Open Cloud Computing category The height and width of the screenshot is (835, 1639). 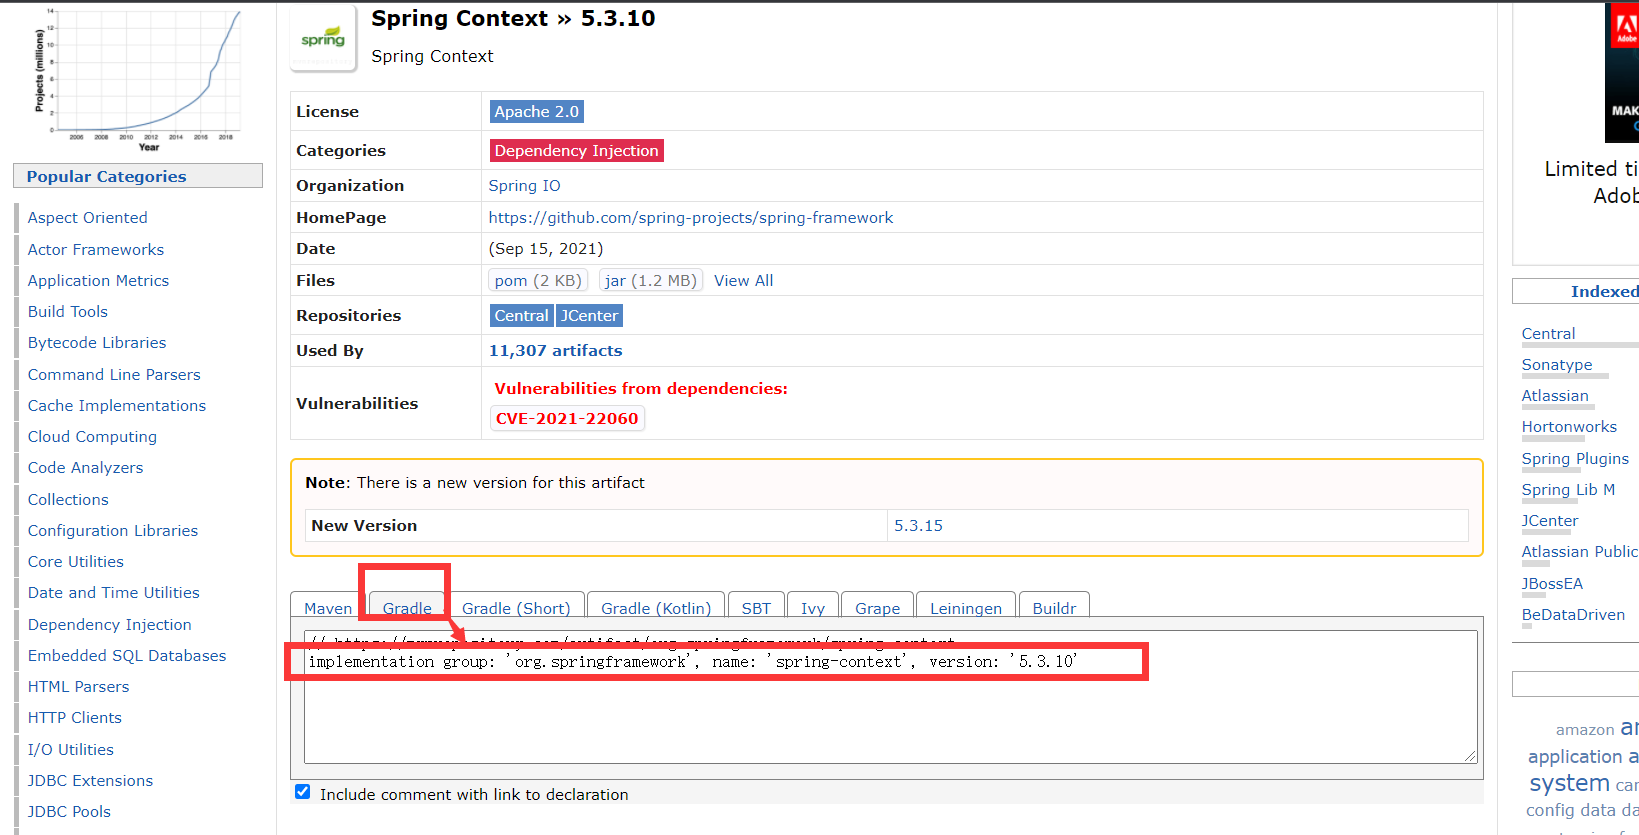coord(93,437)
